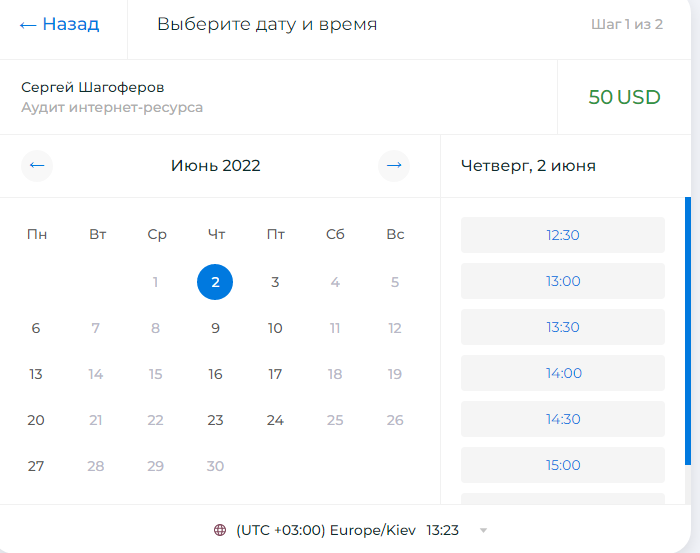This screenshot has height=553, width=700.
Task: Choose the 13:30 time slot
Action: (562, 327)
